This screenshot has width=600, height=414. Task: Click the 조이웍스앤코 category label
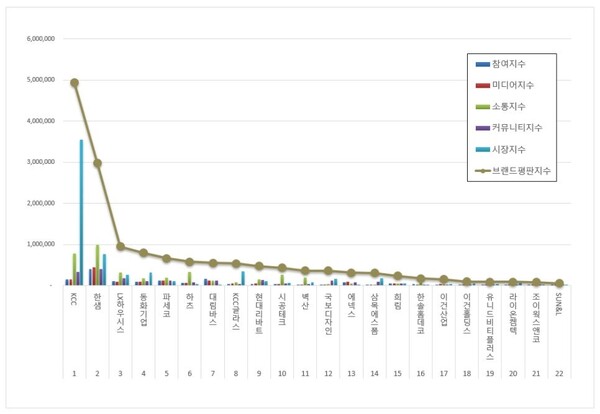pos(536,318)
